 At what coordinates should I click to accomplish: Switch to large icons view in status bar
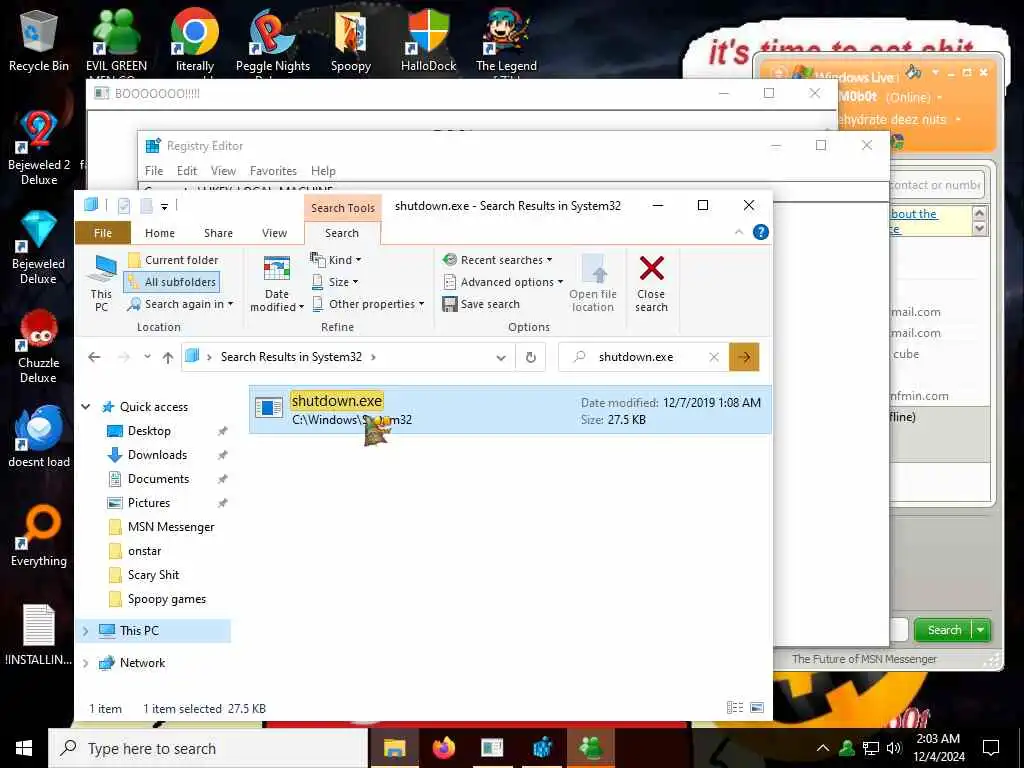757,707
